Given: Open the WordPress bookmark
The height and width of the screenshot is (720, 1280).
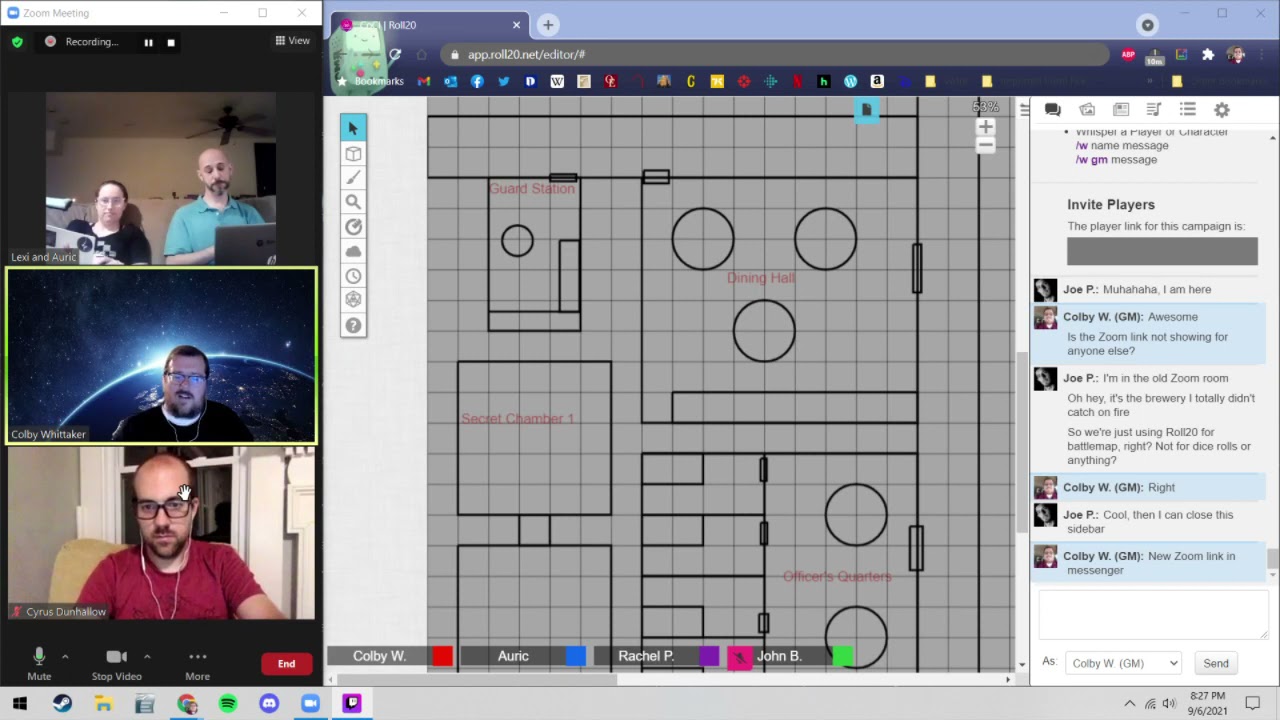Looking at the screenshot, I should click(850, 81).
